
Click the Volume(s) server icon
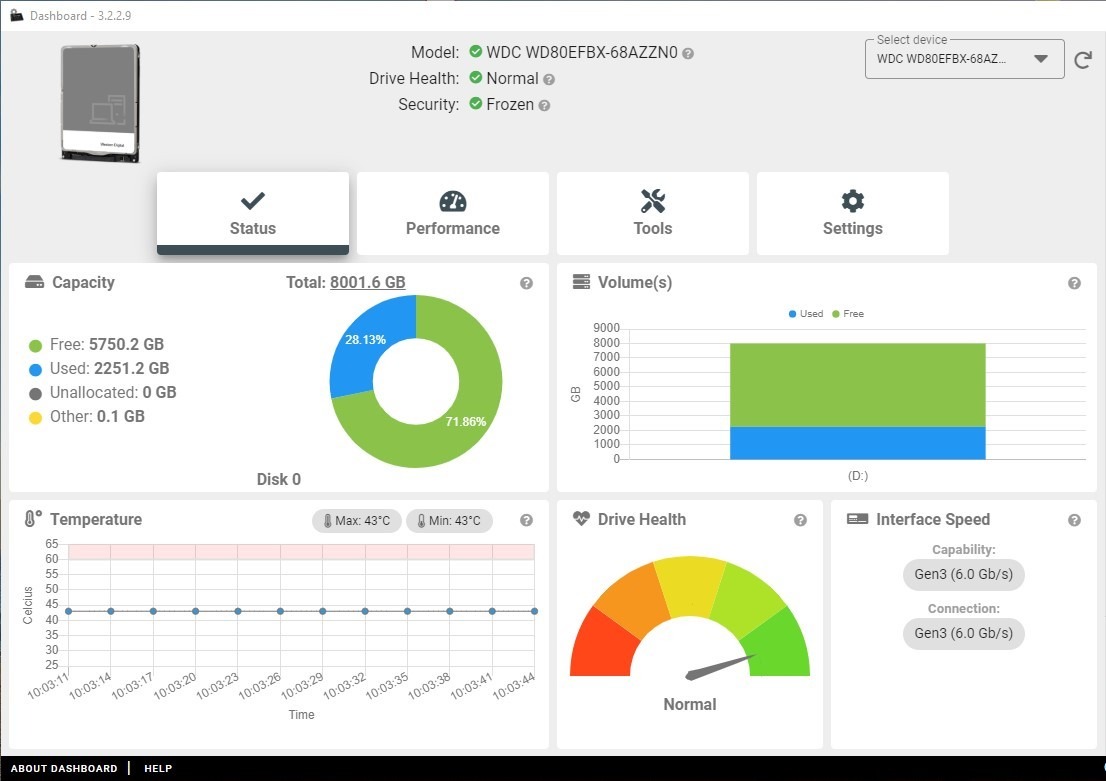581,282
